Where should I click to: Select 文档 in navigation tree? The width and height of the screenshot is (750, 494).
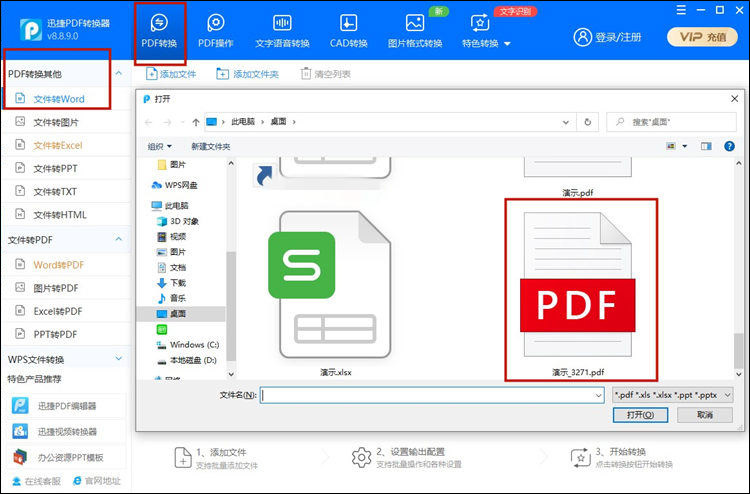171,267
